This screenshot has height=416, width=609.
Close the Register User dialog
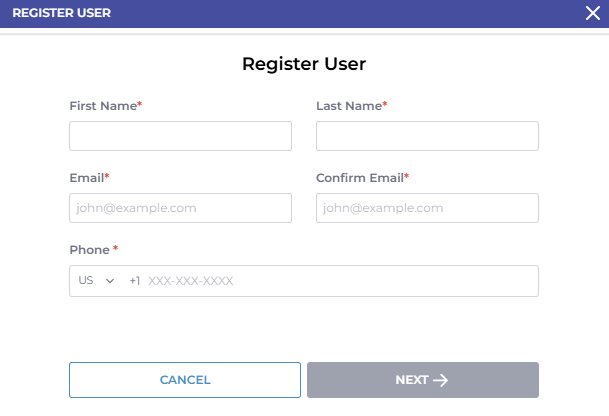click(592, 13)
